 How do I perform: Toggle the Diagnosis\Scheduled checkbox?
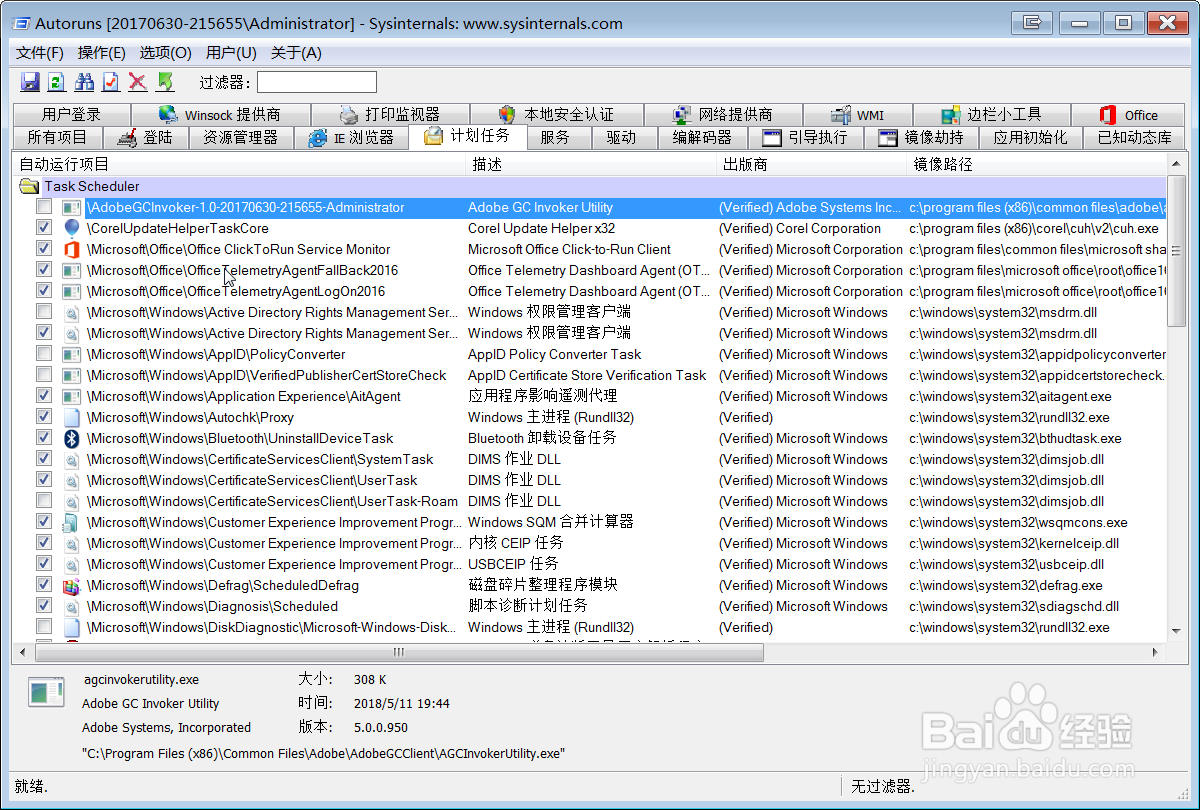[x=44, y=606]
